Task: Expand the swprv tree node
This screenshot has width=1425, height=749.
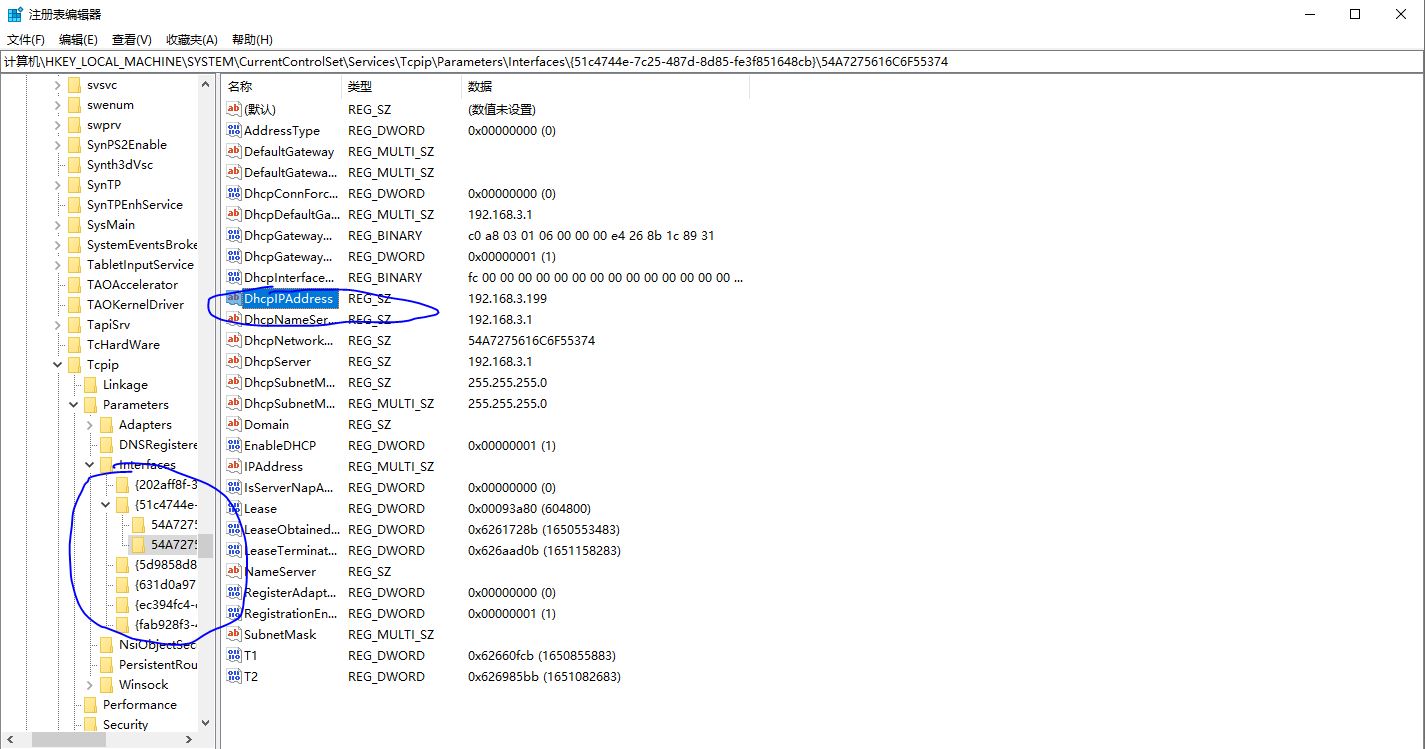Action: coord(58,125)
